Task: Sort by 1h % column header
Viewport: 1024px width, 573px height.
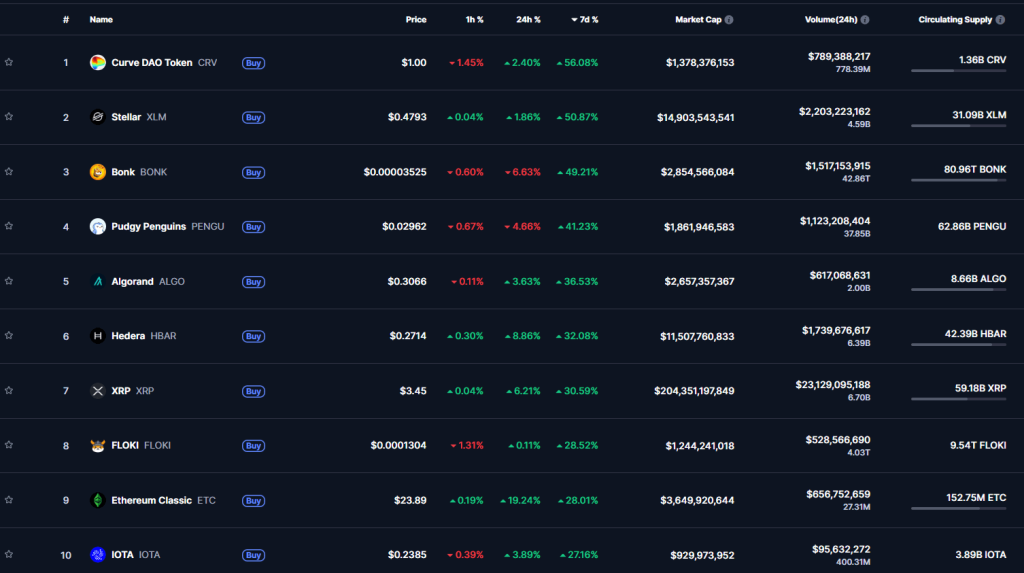Action: click(x=475, y=20)
